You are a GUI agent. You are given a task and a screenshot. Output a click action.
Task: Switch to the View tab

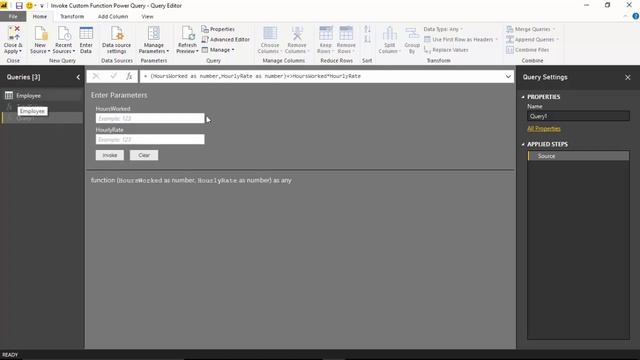click(147, 16)
